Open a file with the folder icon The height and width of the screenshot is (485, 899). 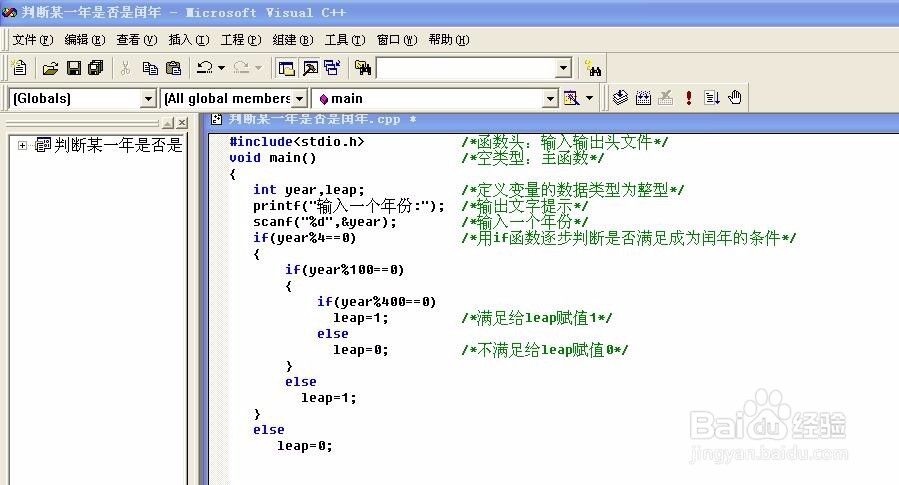click(x=50, y=68)
